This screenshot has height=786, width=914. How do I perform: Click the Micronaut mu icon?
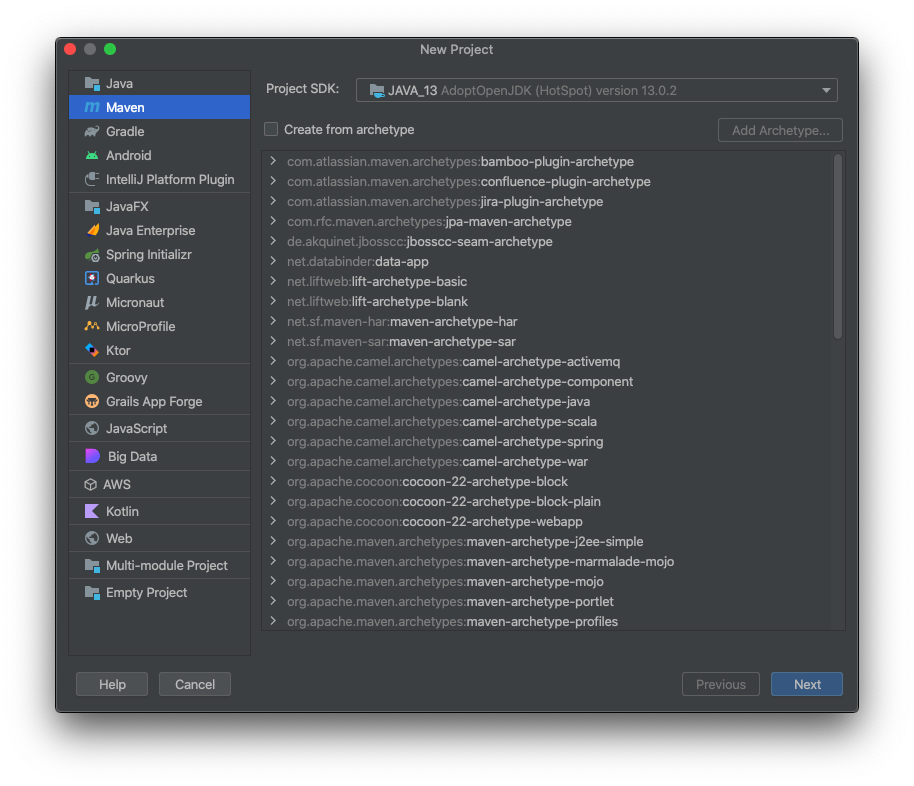pos(92,302)
